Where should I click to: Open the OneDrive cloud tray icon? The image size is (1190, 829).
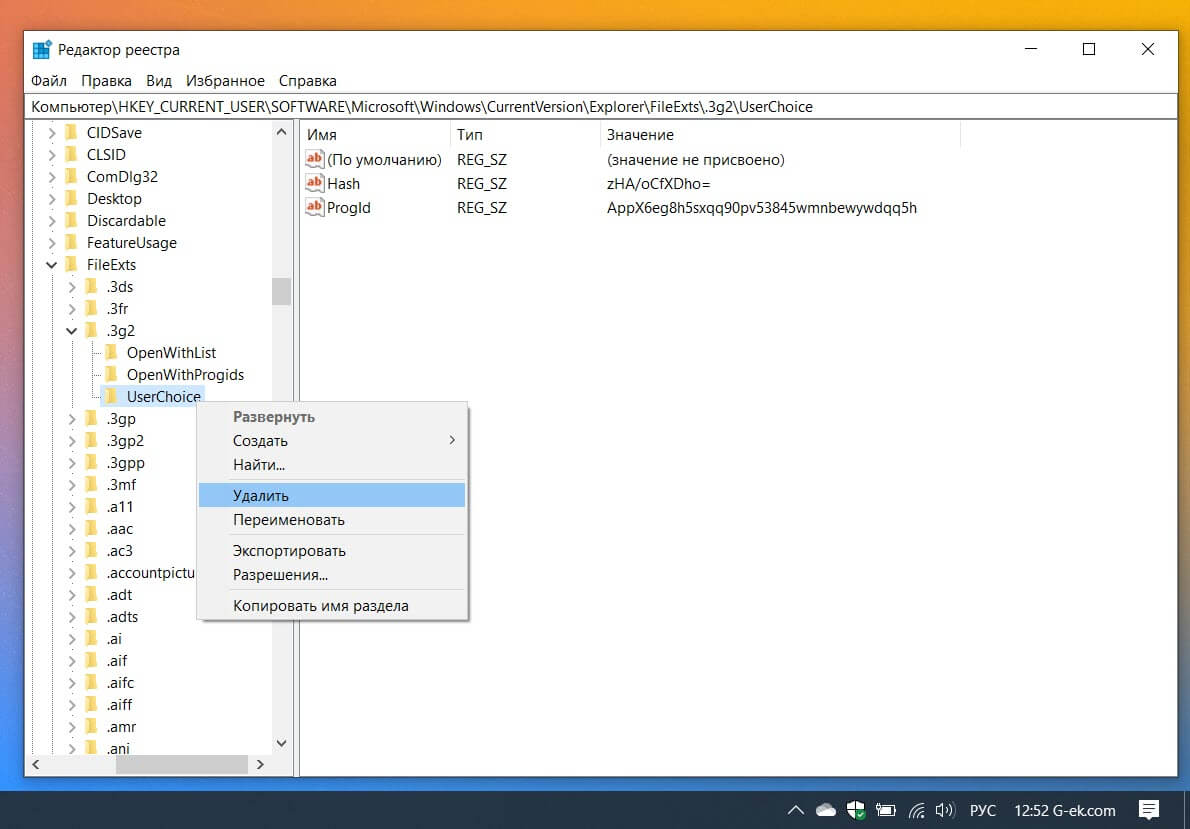[x=826, y=810]
